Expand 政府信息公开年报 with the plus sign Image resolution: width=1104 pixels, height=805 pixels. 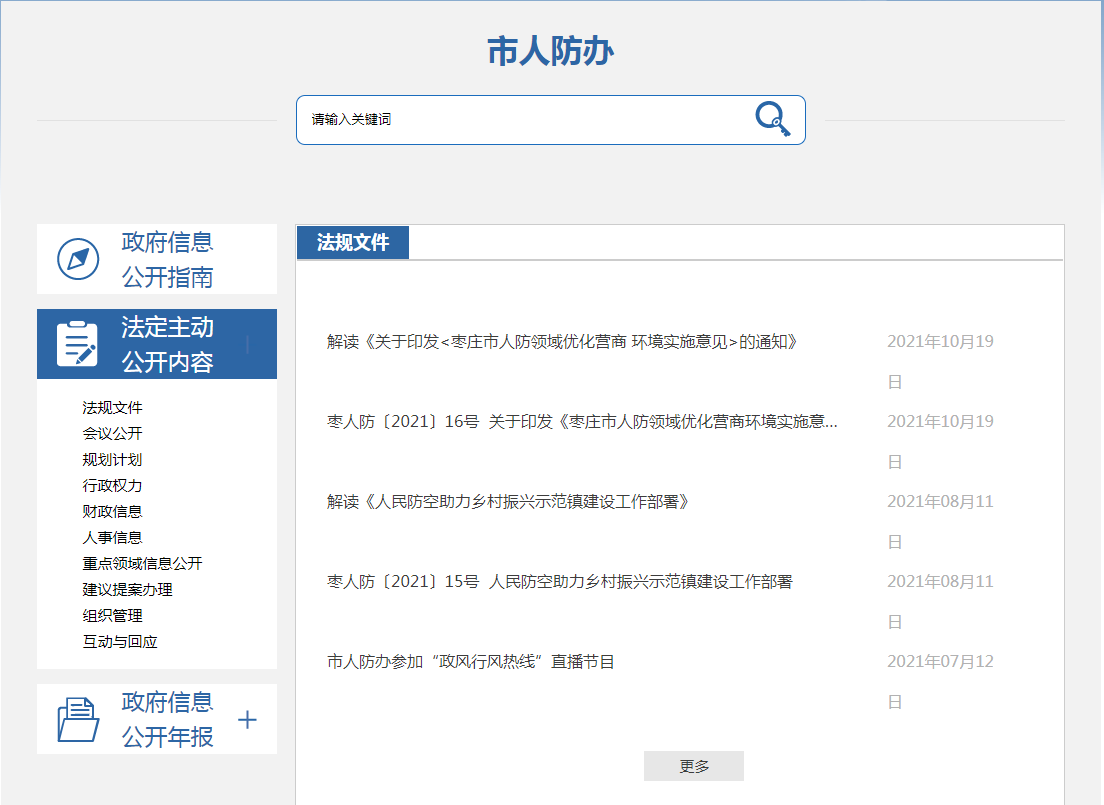point(247,720)
